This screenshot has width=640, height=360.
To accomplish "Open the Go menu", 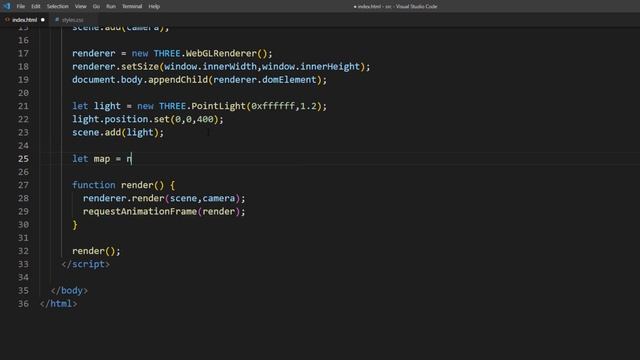I will [x=96, y=6].
